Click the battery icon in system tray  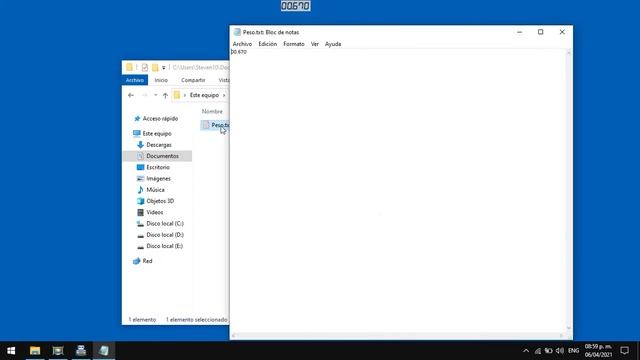pos(549,351)
